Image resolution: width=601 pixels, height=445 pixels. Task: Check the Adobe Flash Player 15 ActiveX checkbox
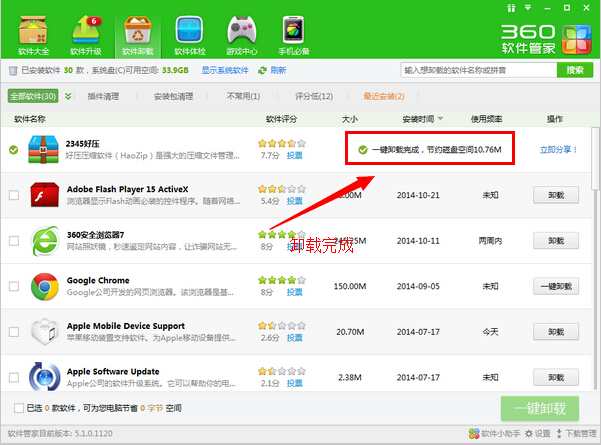(14, 195)
